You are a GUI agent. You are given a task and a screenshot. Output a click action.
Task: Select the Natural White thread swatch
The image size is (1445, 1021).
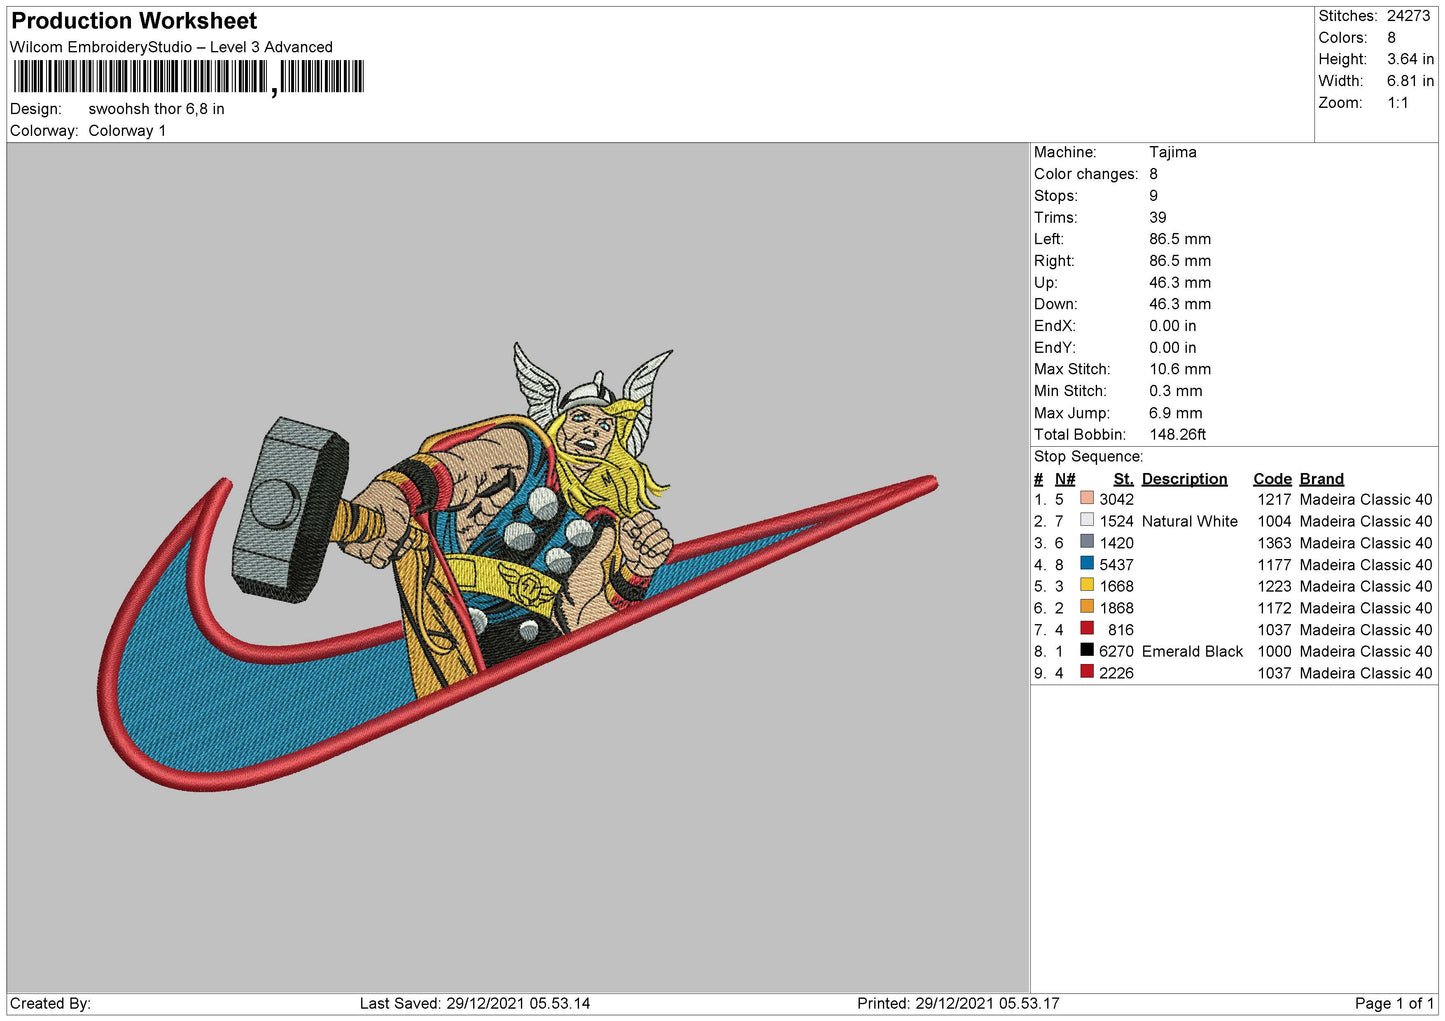coord(1086,521)
